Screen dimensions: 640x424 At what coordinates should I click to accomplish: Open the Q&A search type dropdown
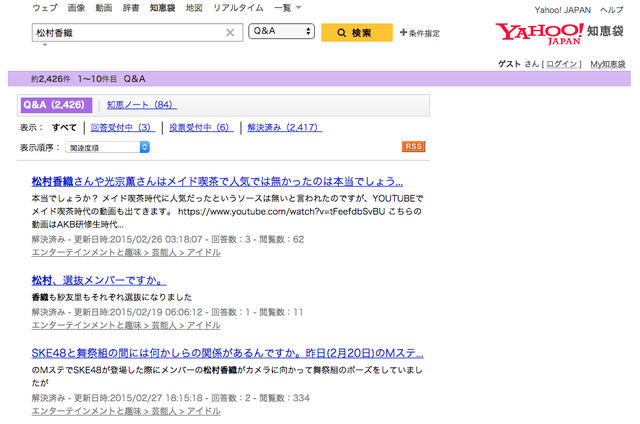click(x=281, y=31)
